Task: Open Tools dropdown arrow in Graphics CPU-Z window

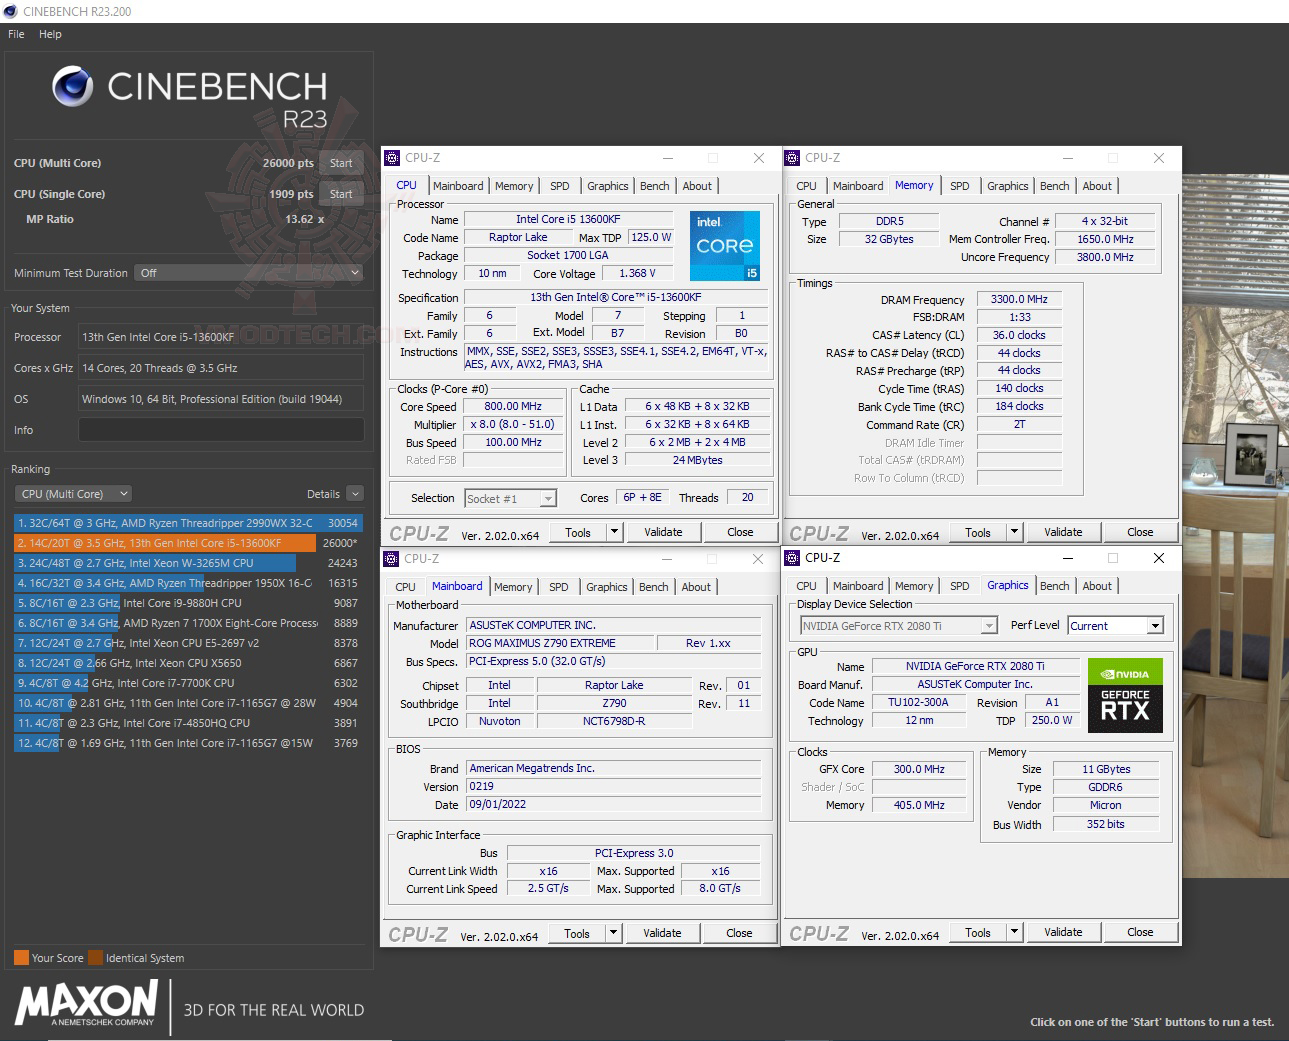Action: (1015, 932)
